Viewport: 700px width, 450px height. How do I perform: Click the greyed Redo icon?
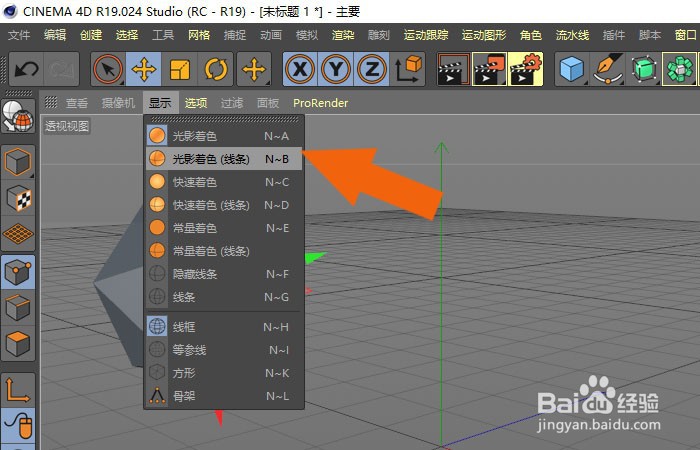pos(61,69)
